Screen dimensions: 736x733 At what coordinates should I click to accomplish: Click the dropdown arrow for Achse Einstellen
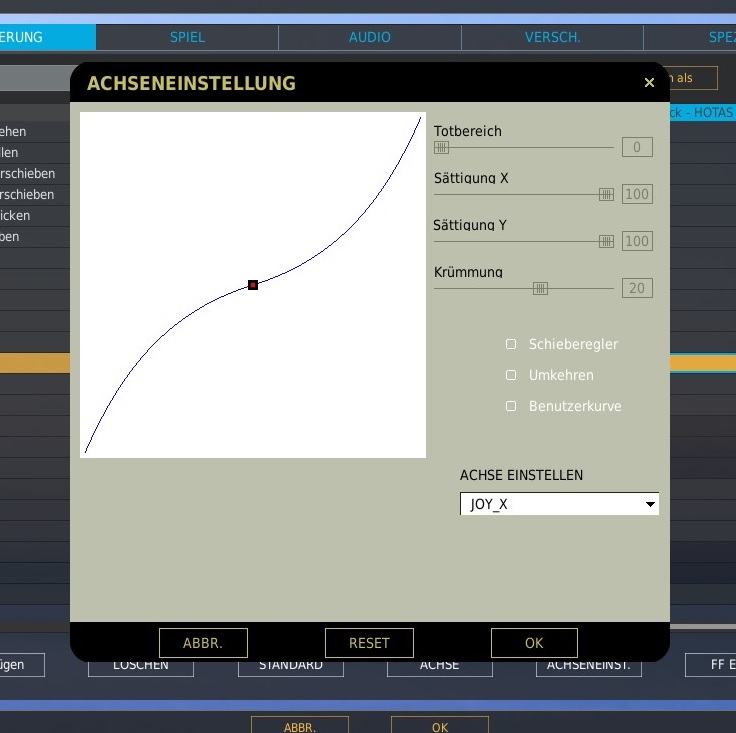(650, 504)
